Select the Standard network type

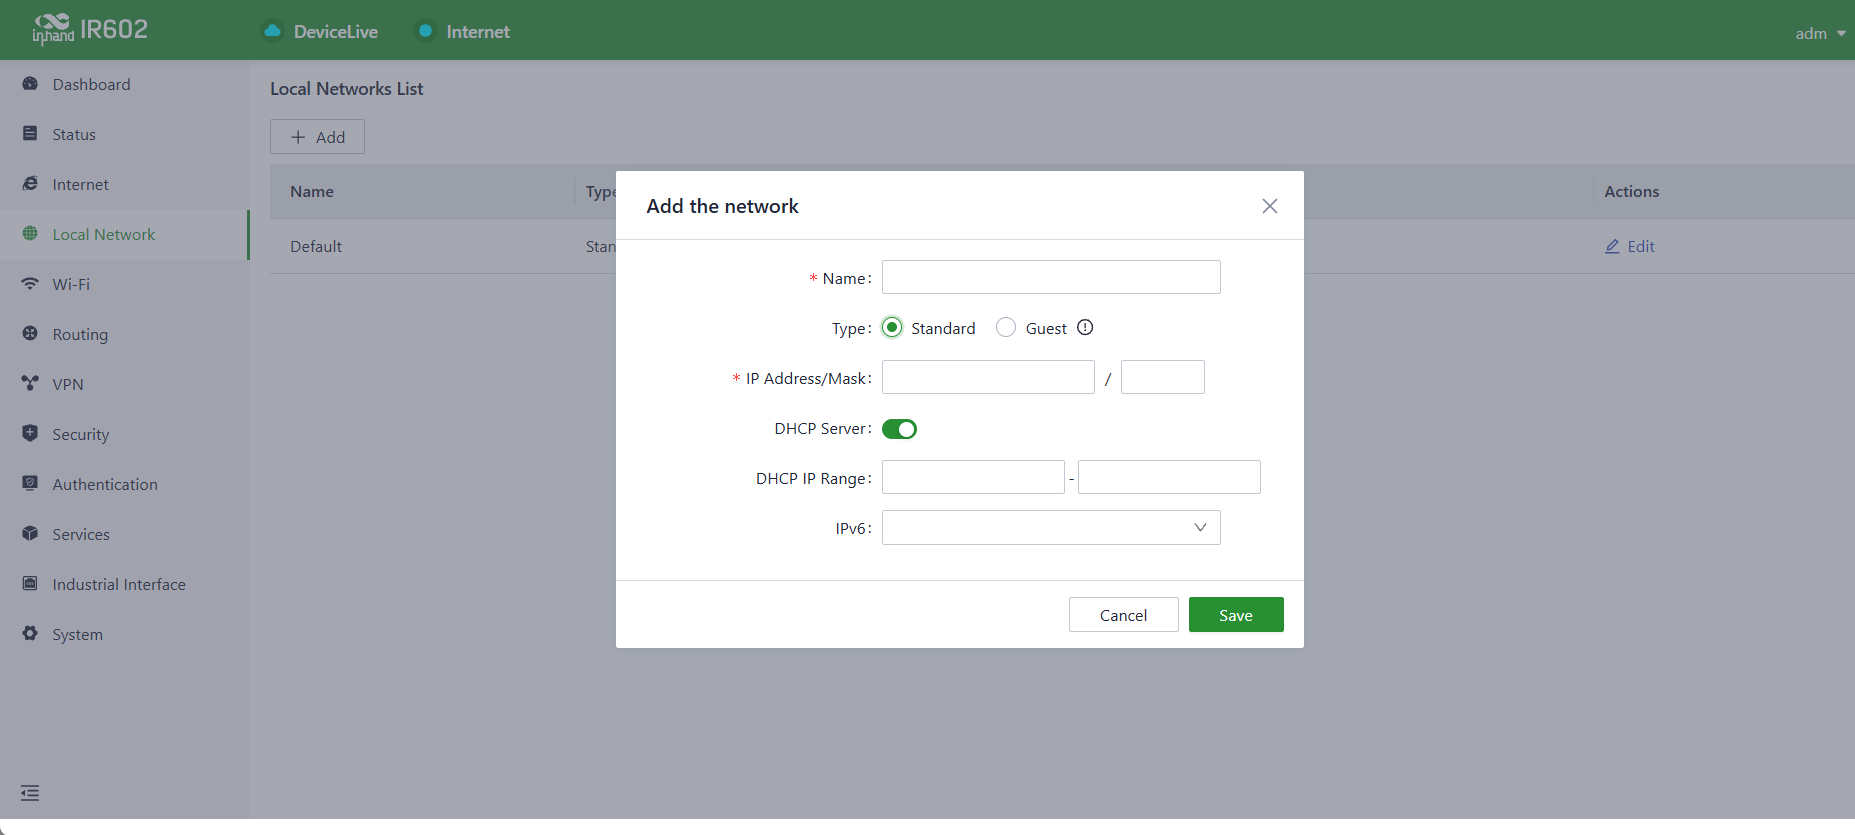pyautogui.click(x=893, y=328)
